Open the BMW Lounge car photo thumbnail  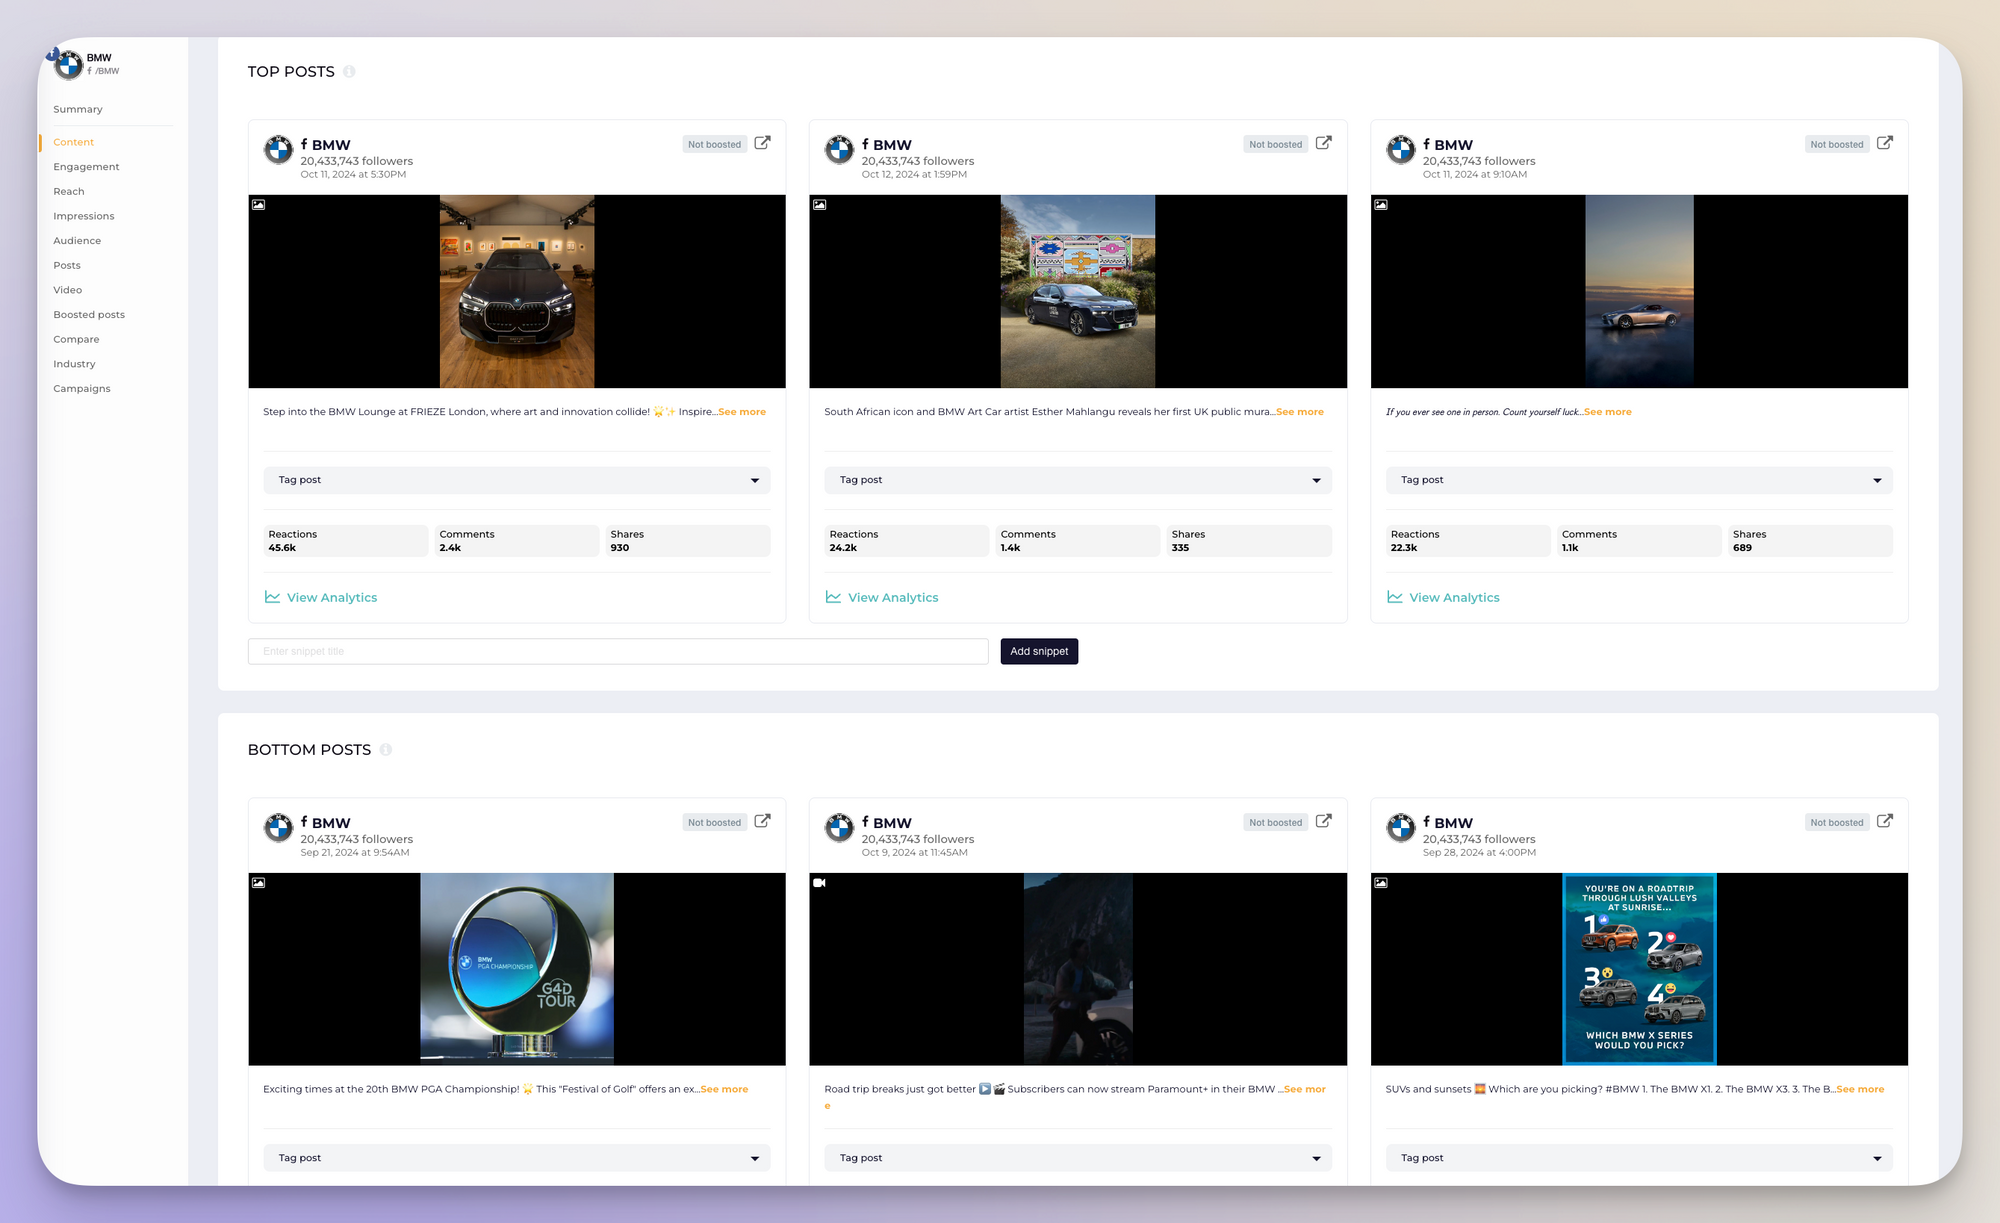(x=517, y=291)
